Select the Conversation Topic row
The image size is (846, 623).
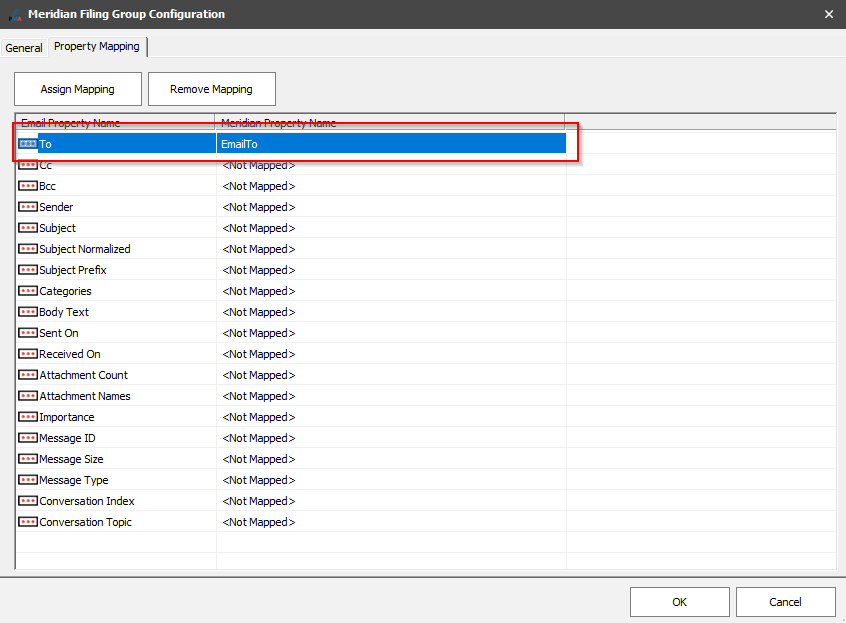point(291,522)
